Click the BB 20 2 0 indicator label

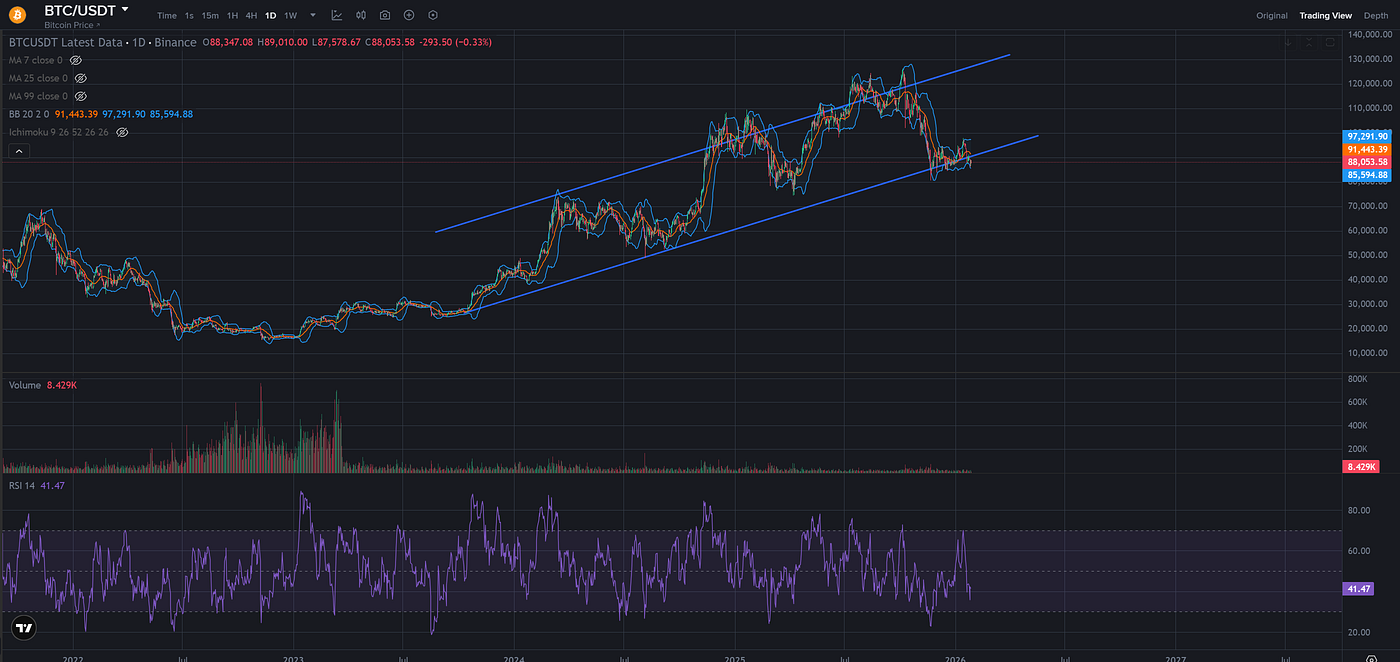tap(29, 114)
